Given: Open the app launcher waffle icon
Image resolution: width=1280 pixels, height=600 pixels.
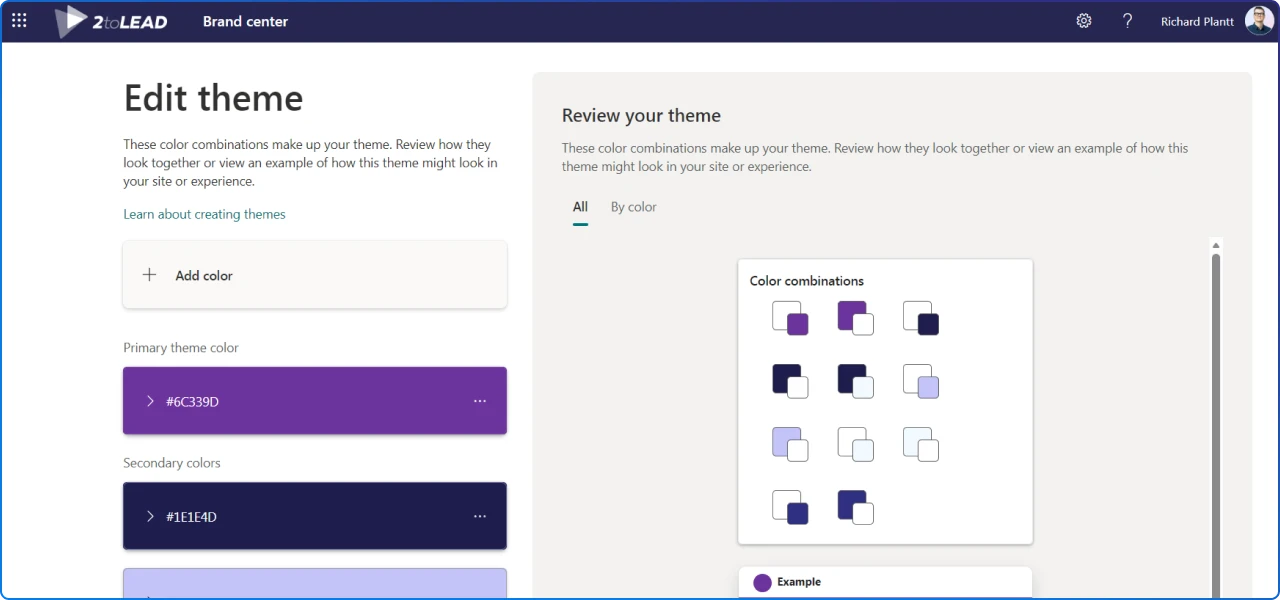Looking at the screenshot, I should pos(19,20).
